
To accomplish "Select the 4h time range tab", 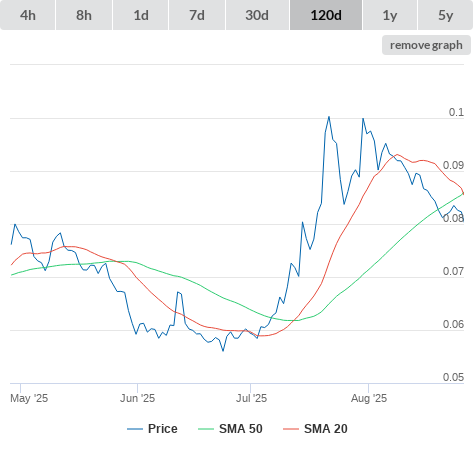I will point(28,15).
